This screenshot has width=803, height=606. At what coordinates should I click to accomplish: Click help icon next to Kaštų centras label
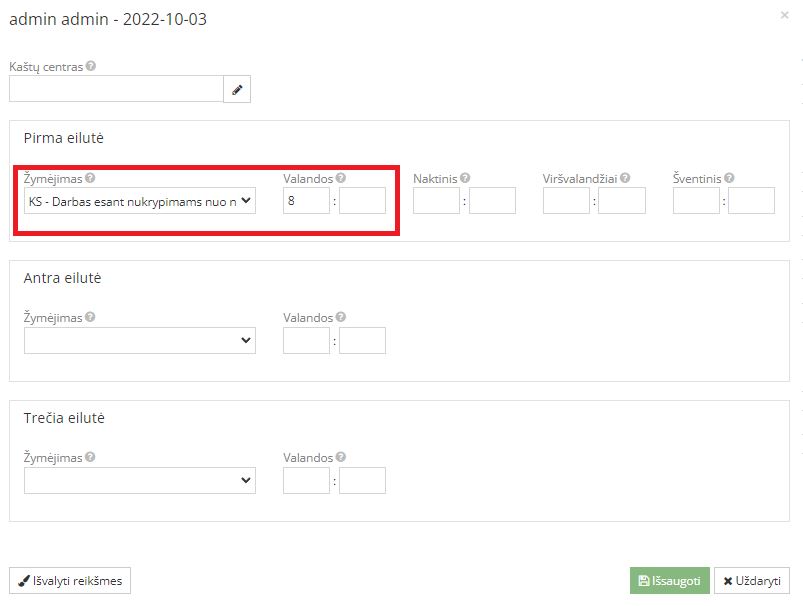(x=91, y=66)
